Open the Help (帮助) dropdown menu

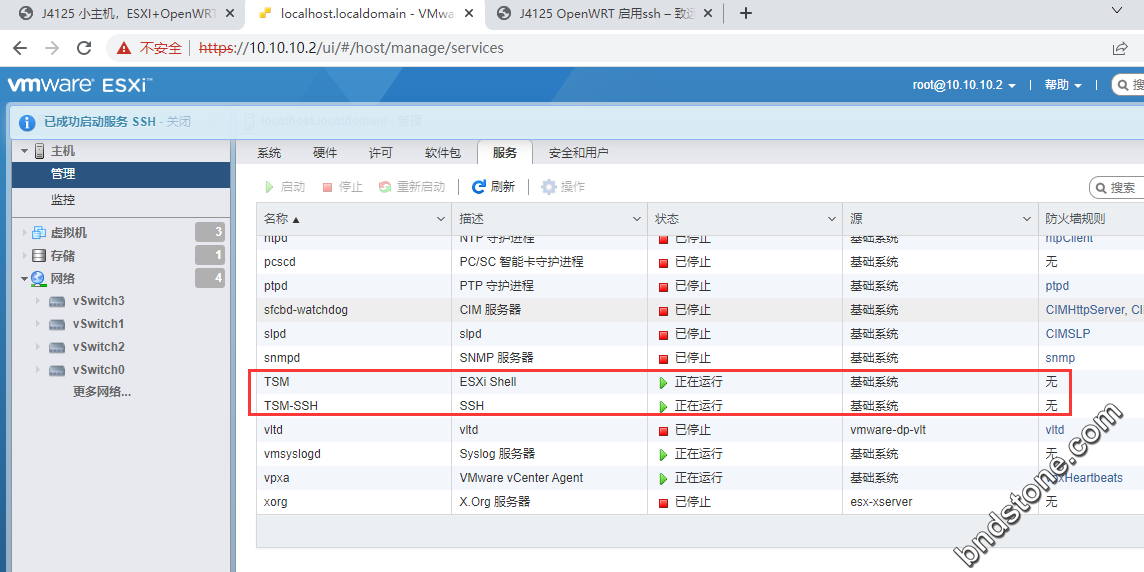[x=1063, y=85]
